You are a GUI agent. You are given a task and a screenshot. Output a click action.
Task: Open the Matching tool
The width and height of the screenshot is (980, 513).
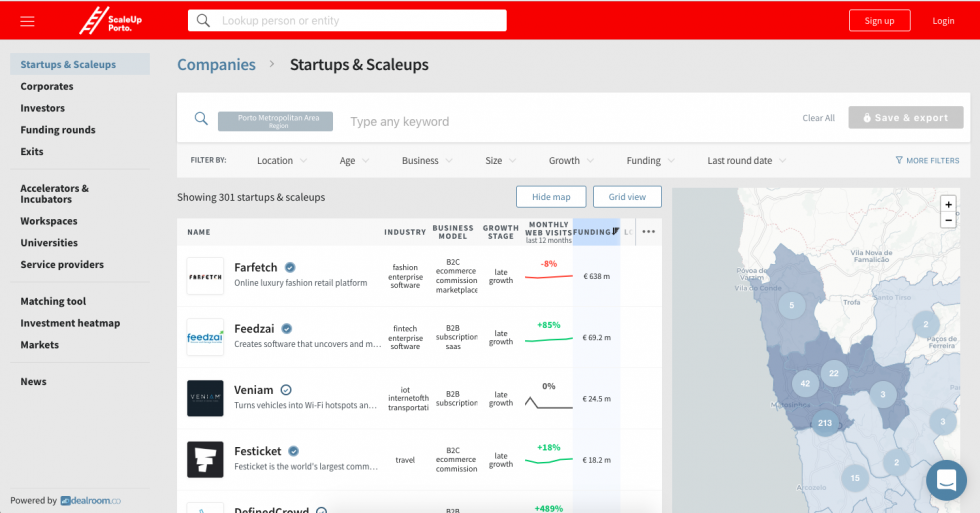tap(53, 301)
